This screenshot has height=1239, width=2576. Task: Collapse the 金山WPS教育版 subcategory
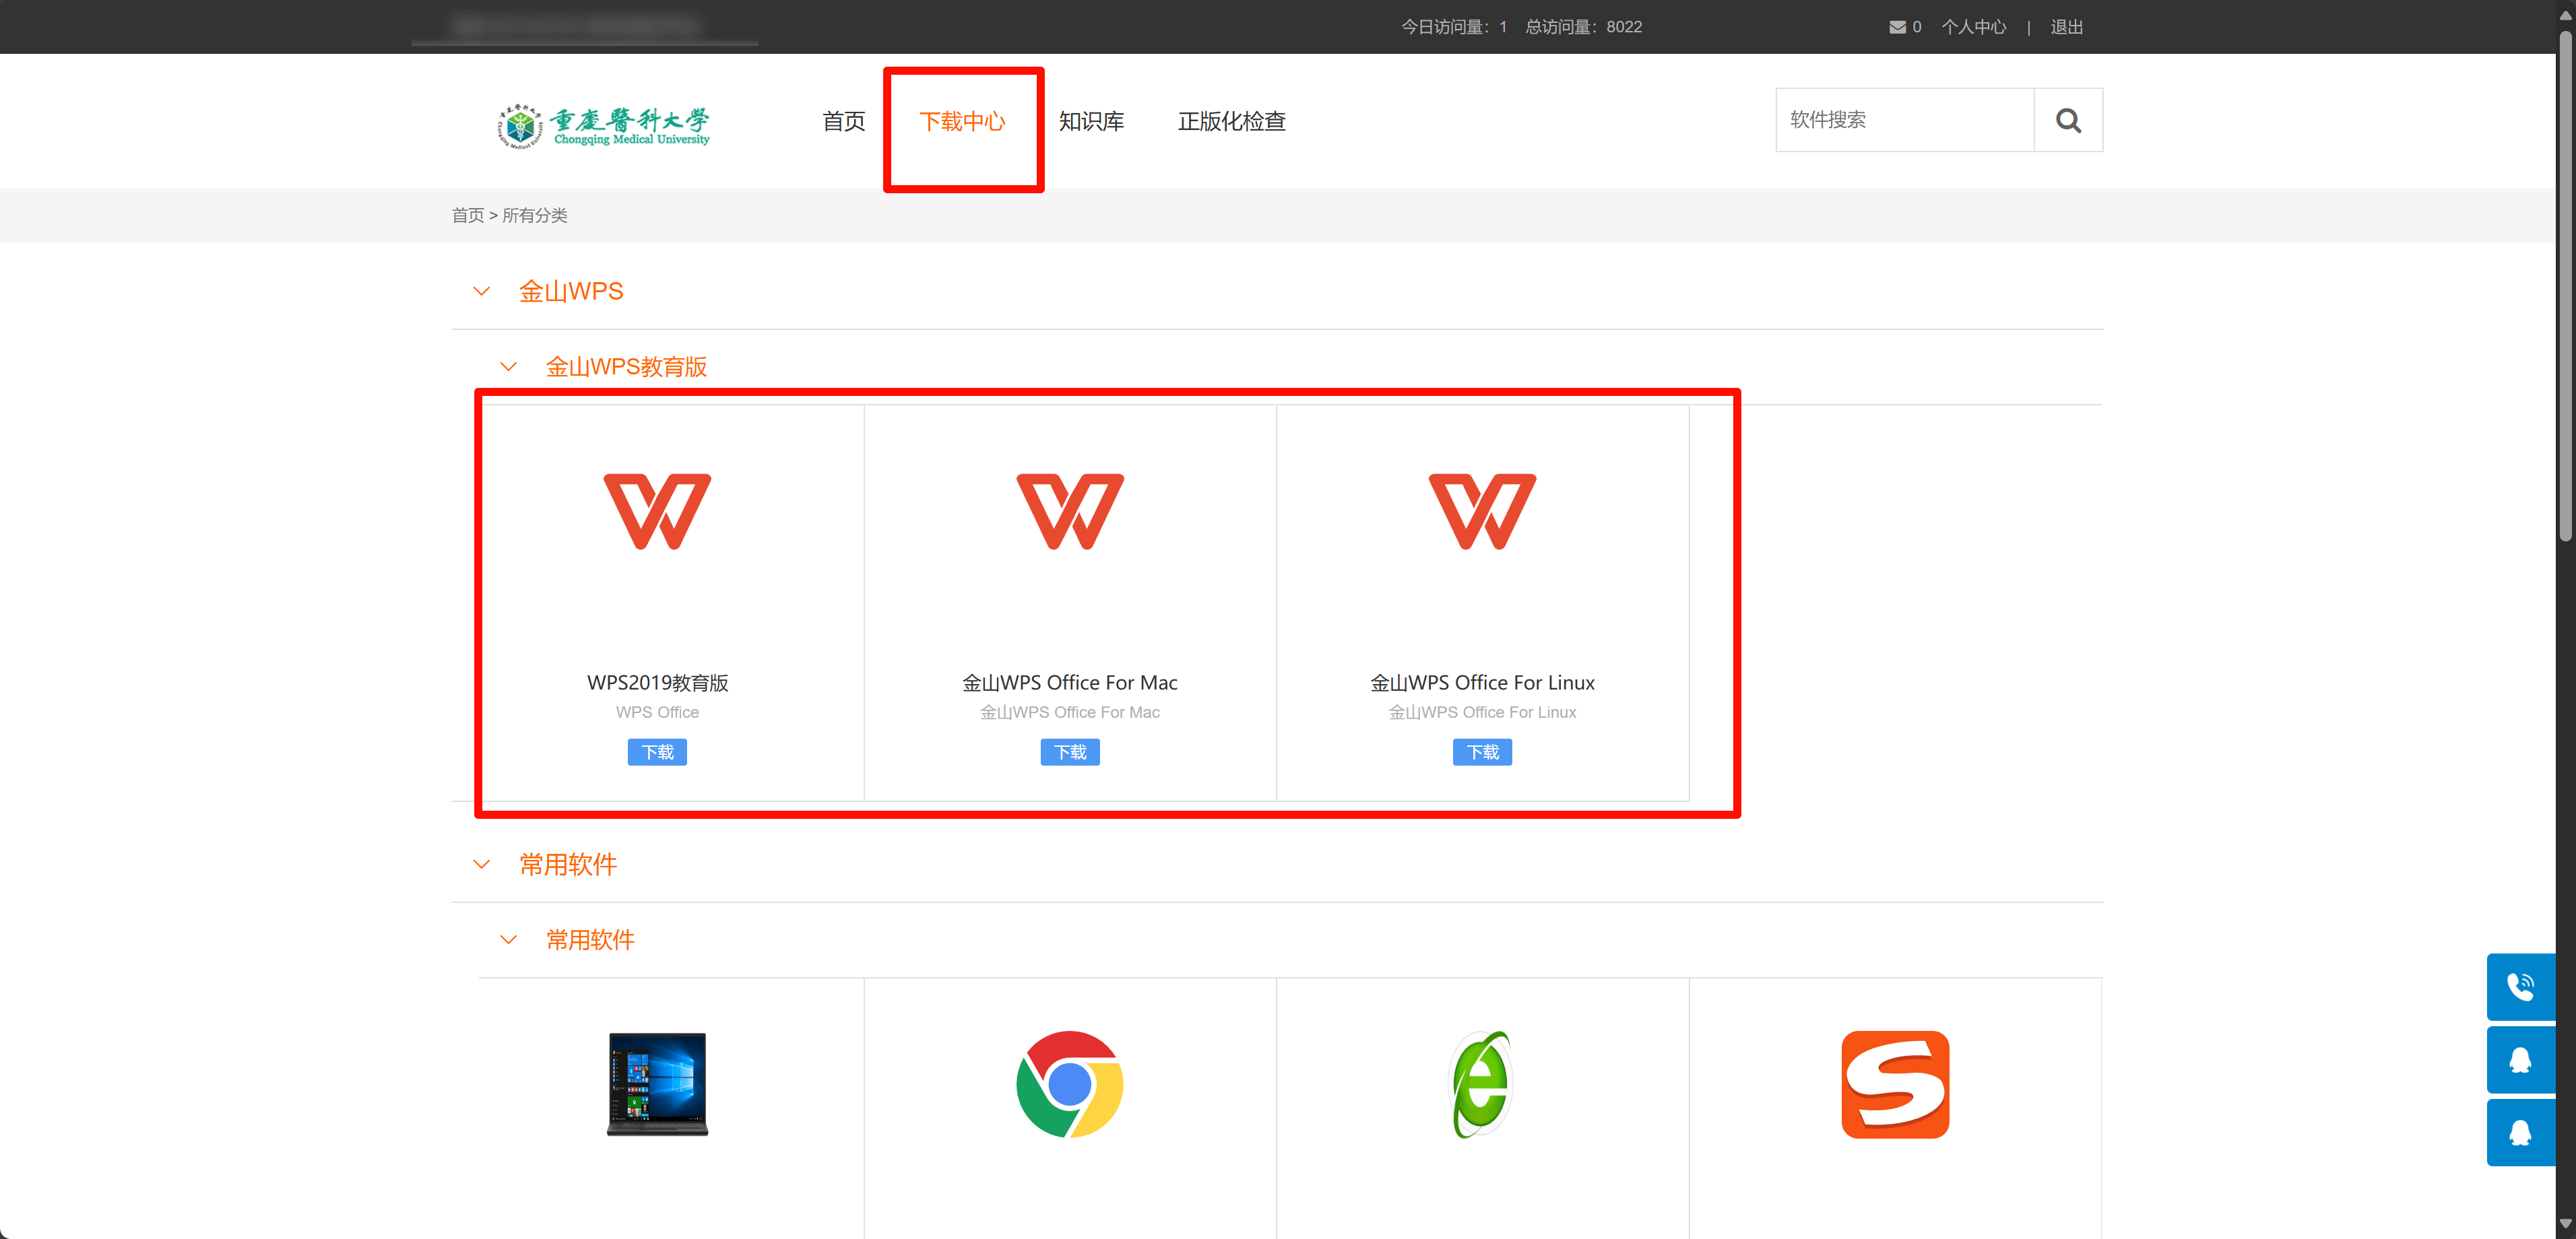508,367
